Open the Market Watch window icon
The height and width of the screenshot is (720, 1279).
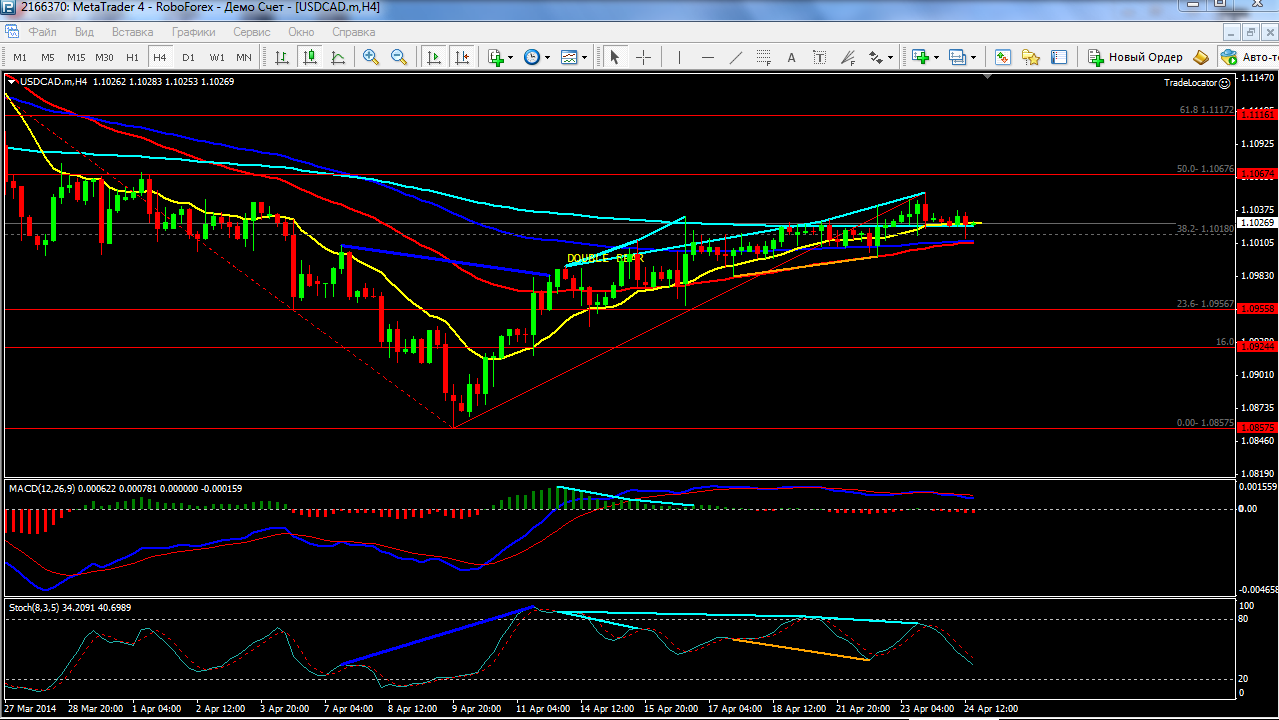click(x=1003, y=57)
